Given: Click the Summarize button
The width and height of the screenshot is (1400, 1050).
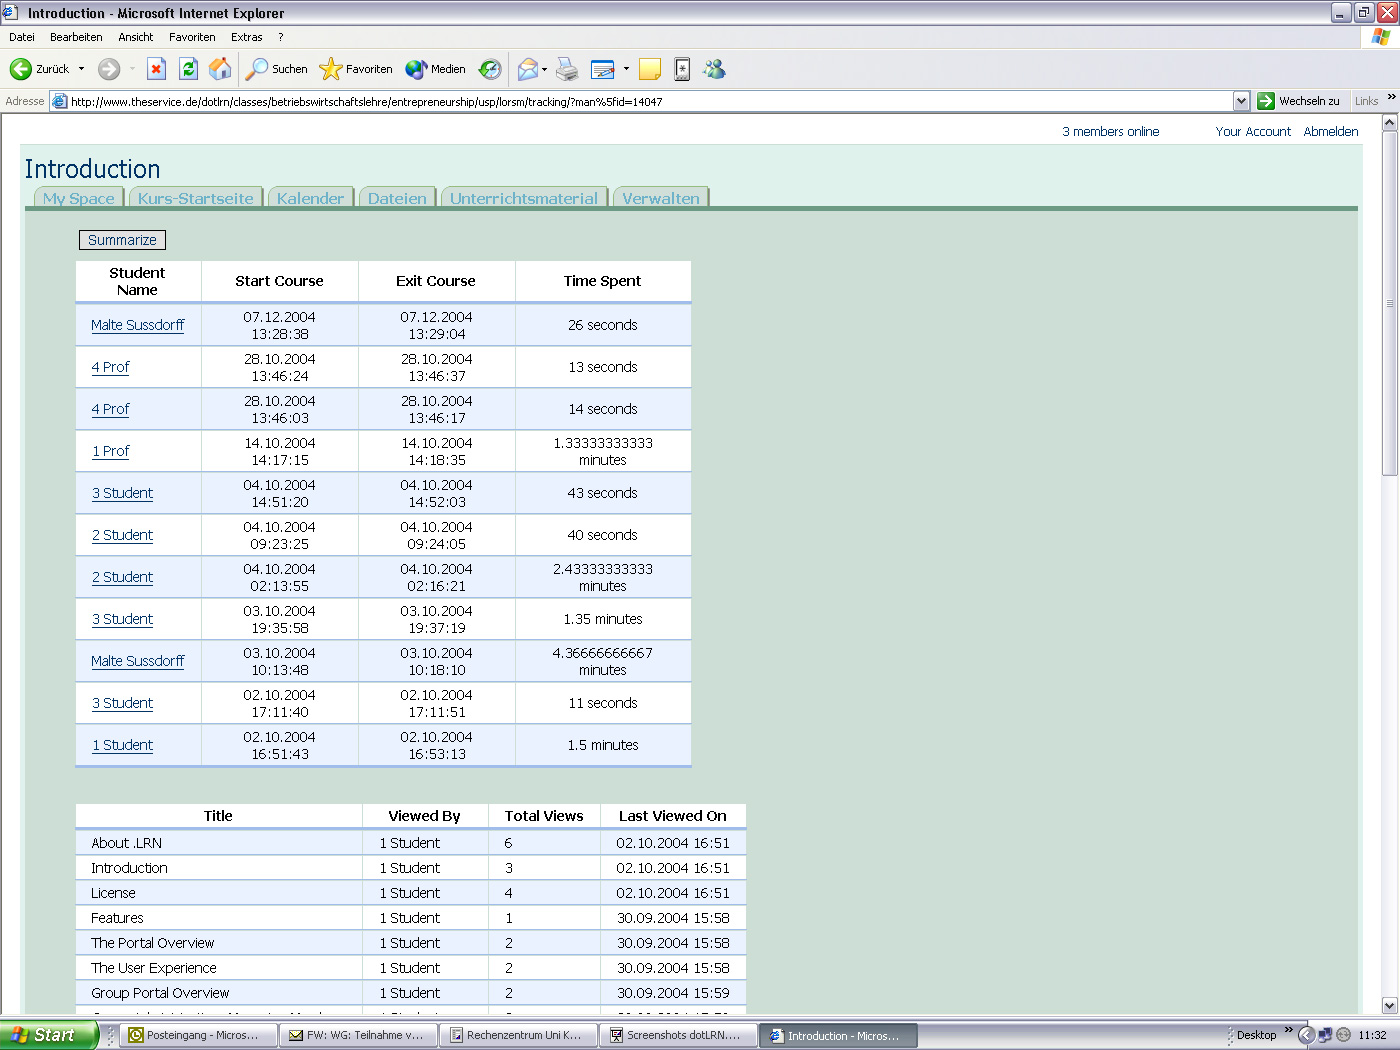Looking at the screenshot, I should coord(122,240).
